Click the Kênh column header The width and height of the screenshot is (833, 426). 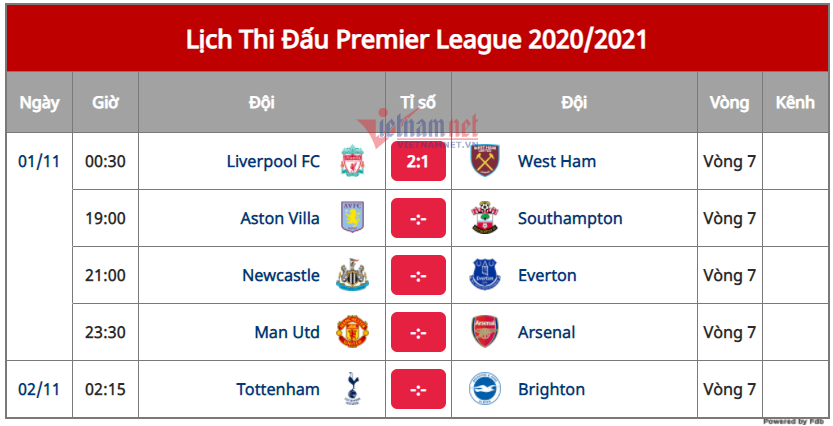click(x=795, y=102)
